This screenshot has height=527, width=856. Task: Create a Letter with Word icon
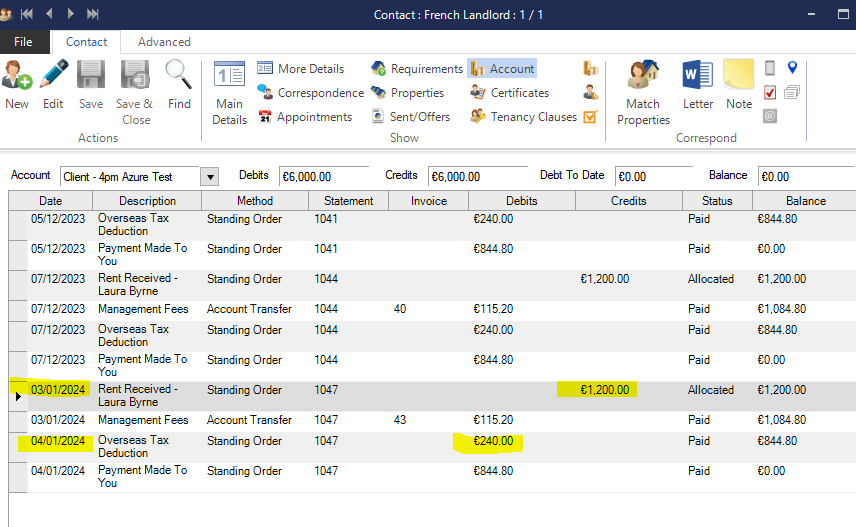698,84
